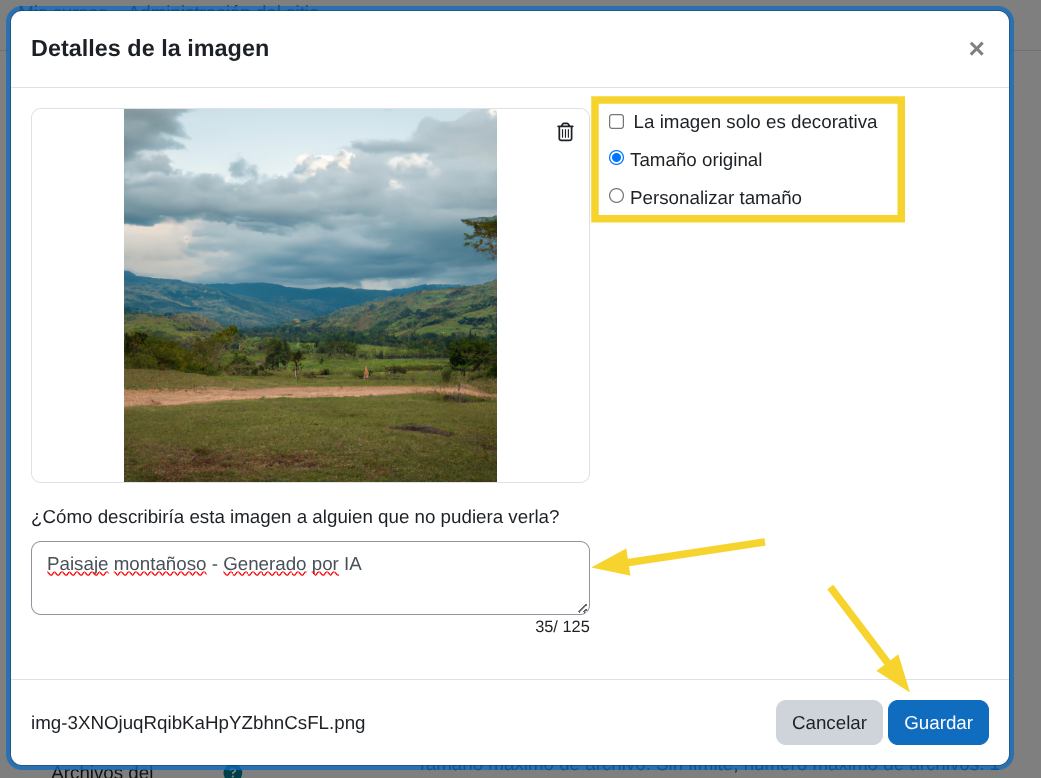
Task: Select the 'Tamaño original' option
Action: click(616, 158)
